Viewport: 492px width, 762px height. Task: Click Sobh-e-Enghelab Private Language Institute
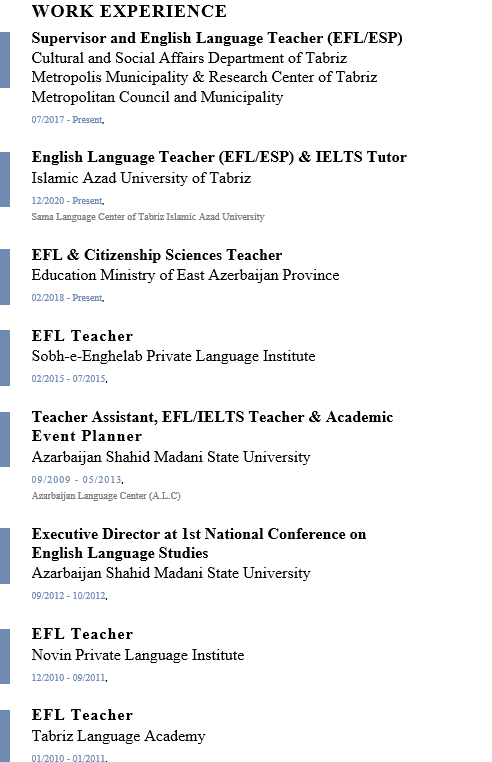click(x=173, y=356)
